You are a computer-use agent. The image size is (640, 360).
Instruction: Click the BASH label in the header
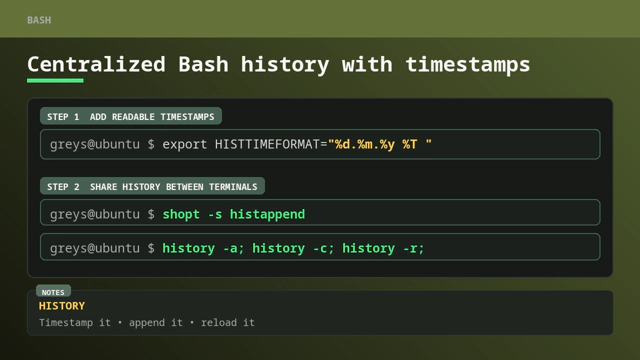39,20
